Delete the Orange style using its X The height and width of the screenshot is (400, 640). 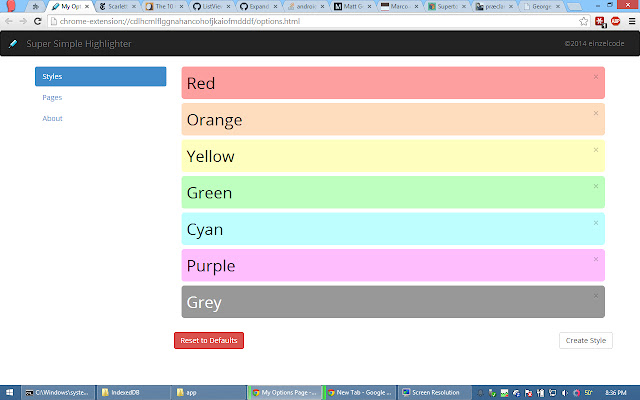595,113
